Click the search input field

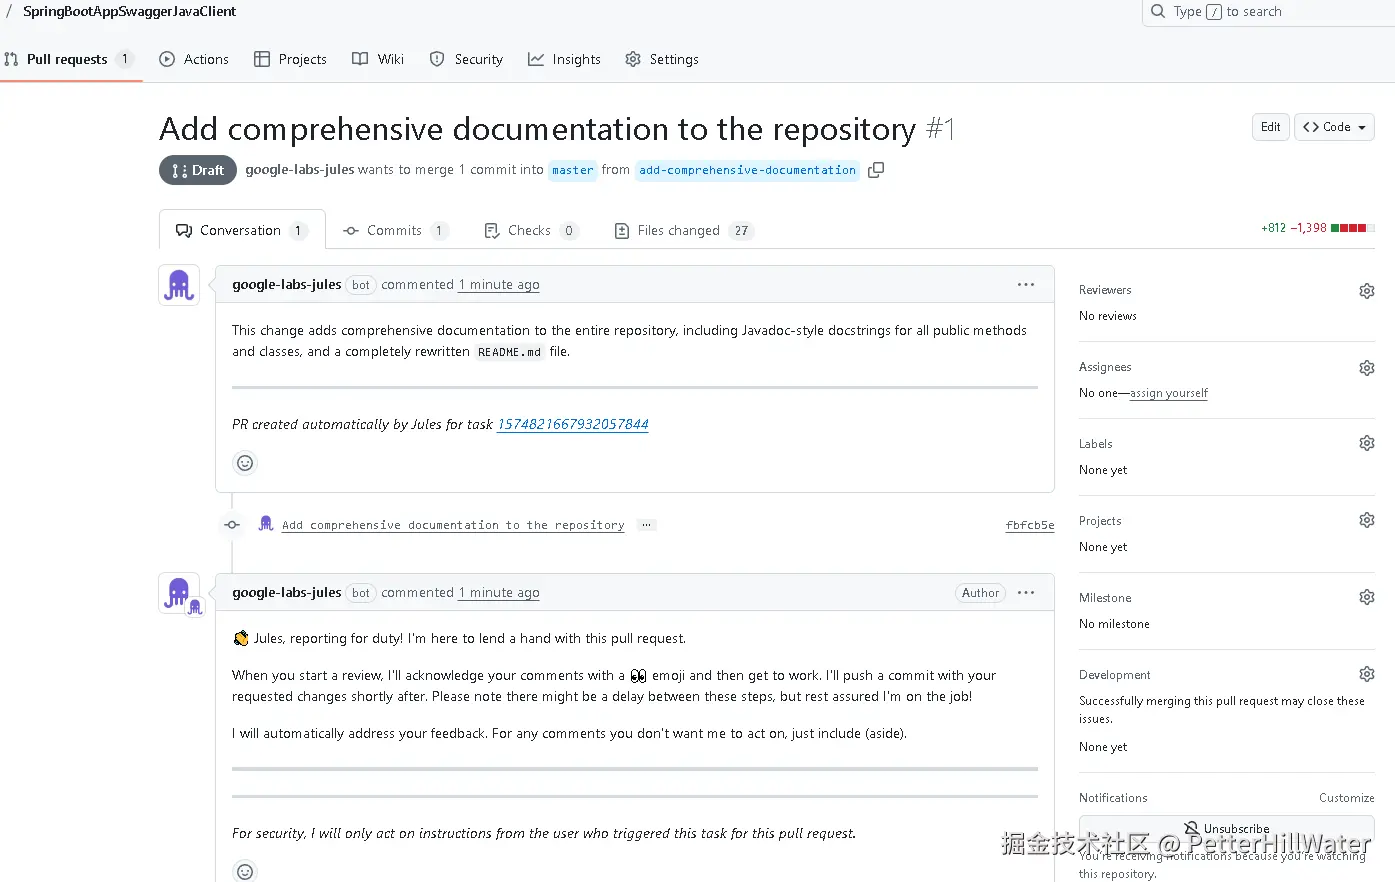pyautogui.click(x=1268, y=12)
